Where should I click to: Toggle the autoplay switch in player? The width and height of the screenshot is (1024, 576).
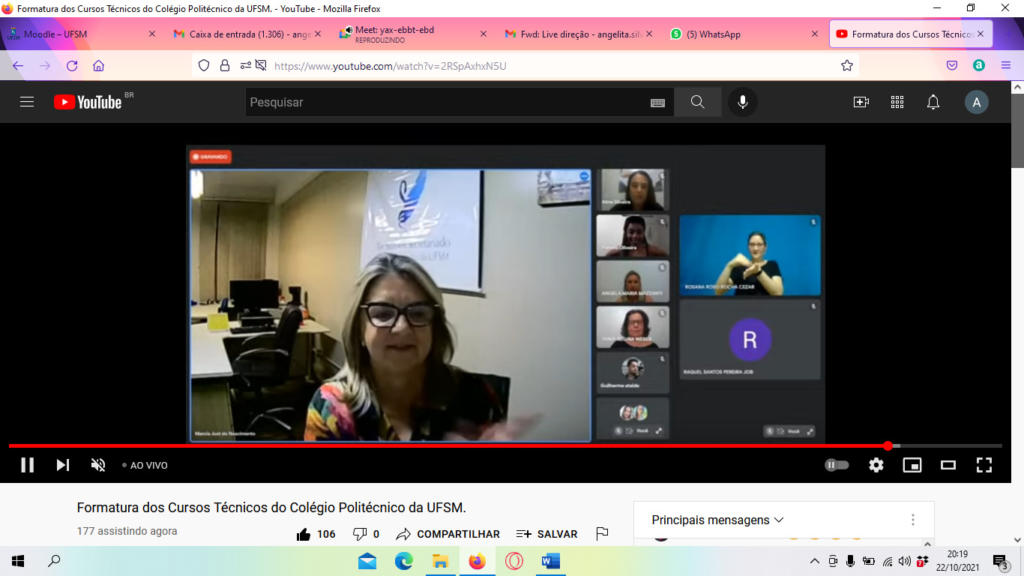coord(836,465)
